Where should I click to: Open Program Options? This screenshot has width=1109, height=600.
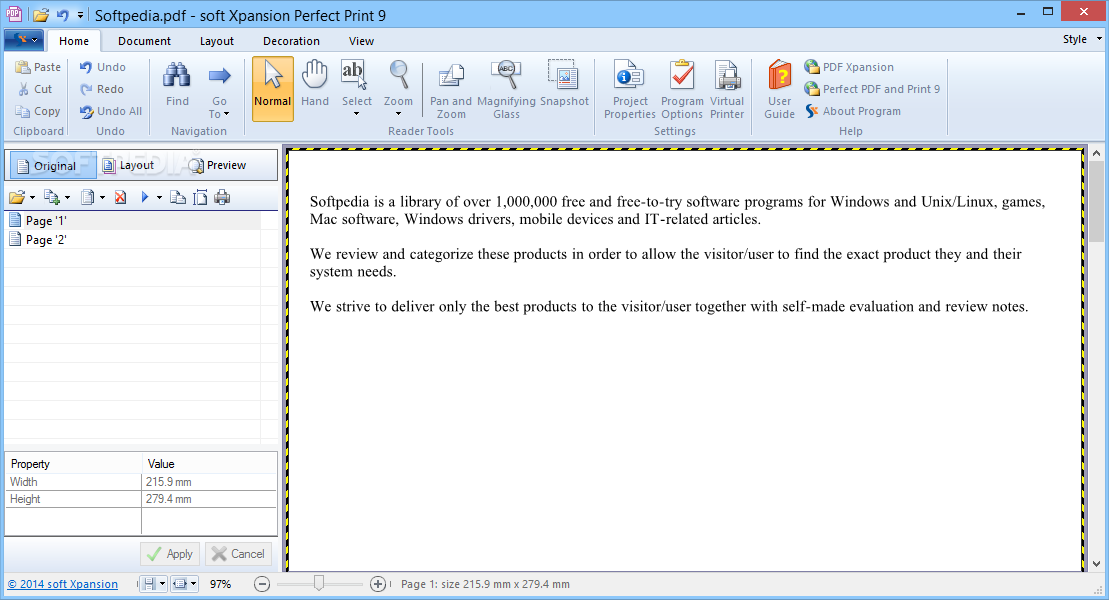[x=682, y=89]
